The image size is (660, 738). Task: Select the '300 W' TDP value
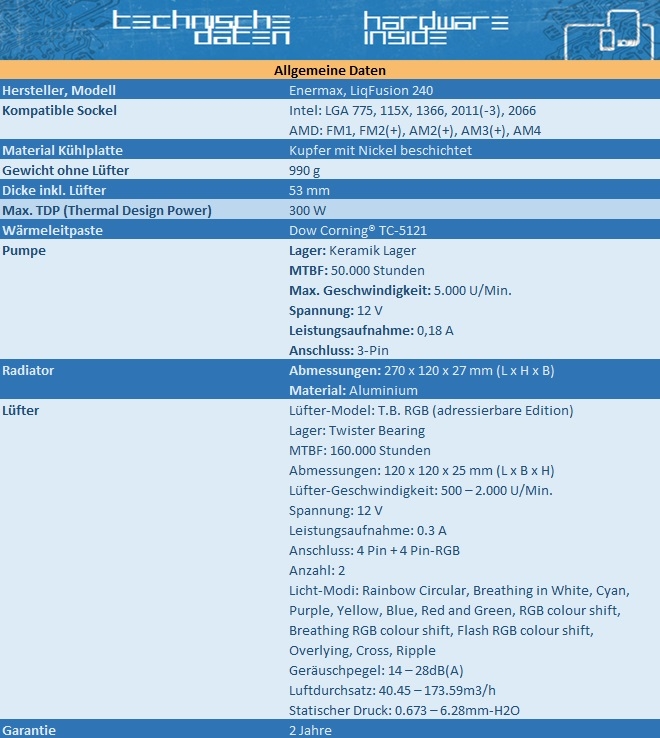click(307, 210)
